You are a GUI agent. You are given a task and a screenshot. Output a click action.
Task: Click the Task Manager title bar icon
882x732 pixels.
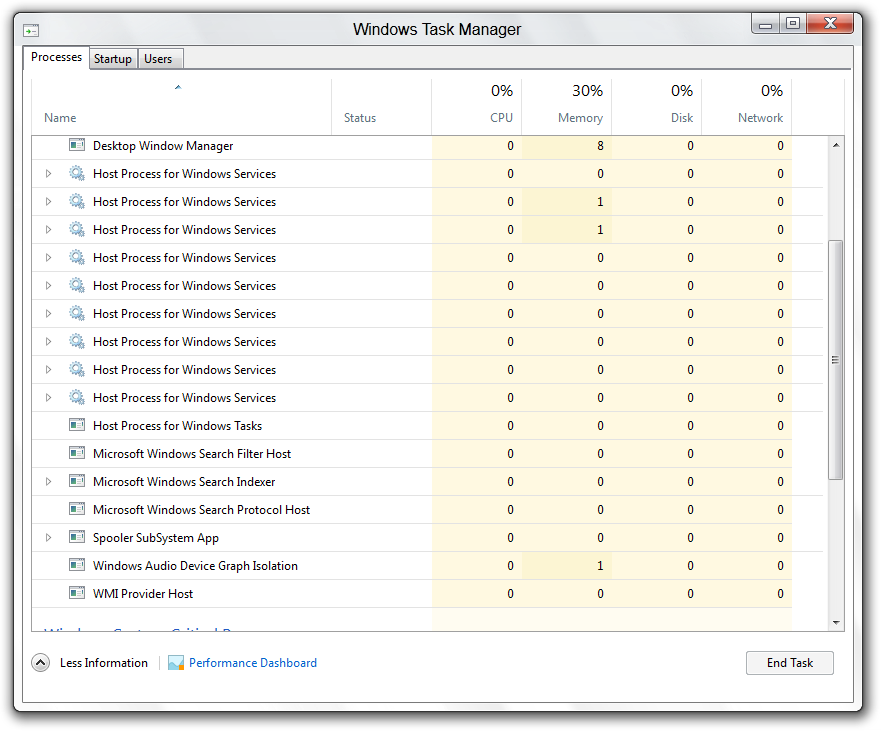tap(31, 30)
